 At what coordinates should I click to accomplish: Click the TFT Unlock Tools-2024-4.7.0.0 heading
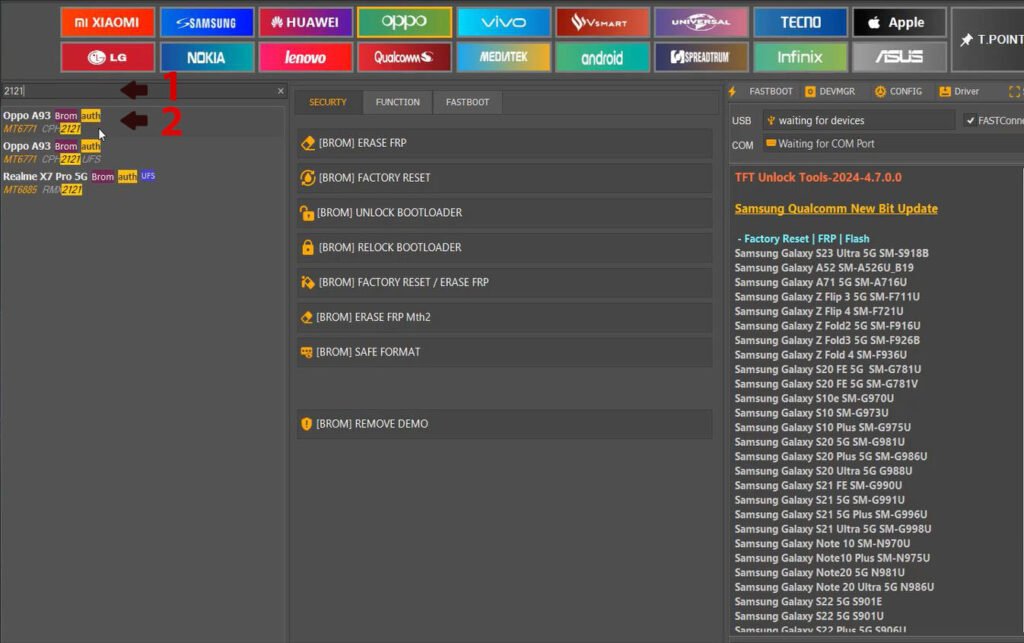click(818, 178)
